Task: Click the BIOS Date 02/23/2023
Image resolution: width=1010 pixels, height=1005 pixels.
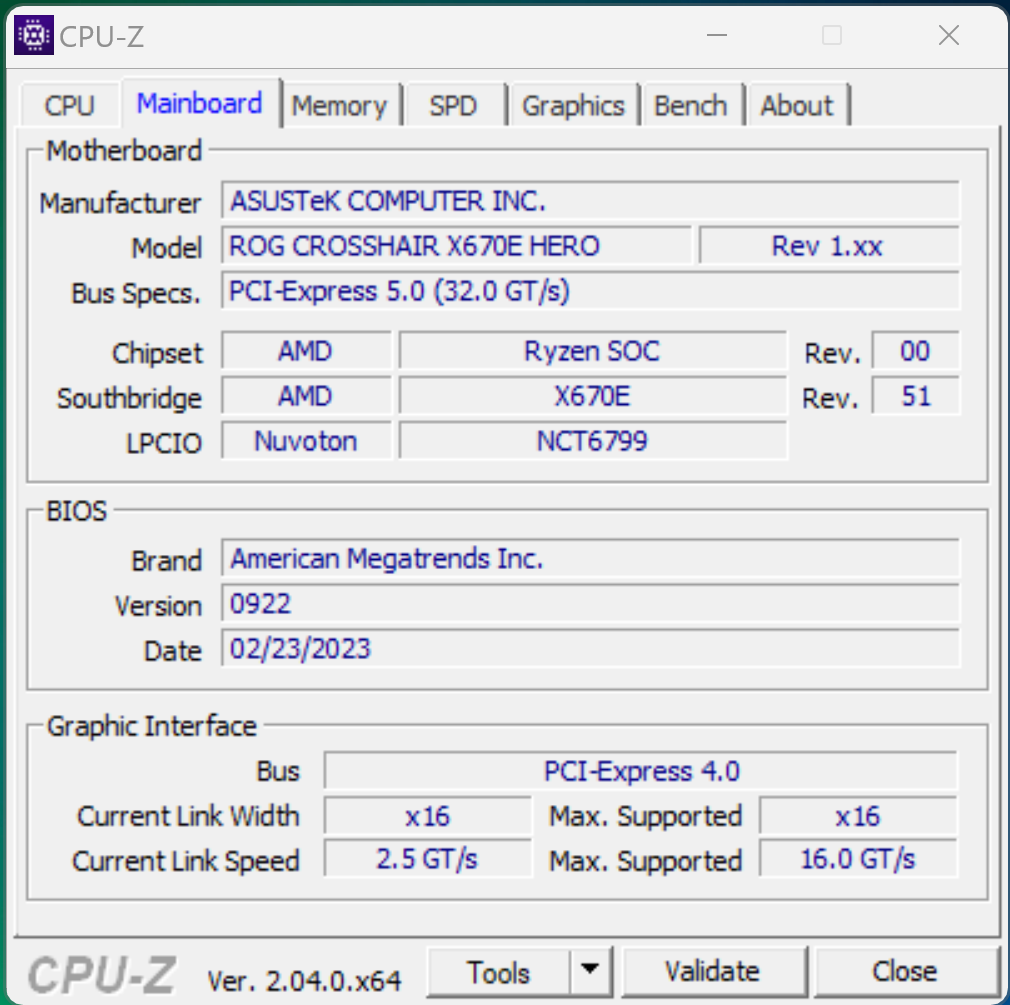Action: (x=590, y=649)
